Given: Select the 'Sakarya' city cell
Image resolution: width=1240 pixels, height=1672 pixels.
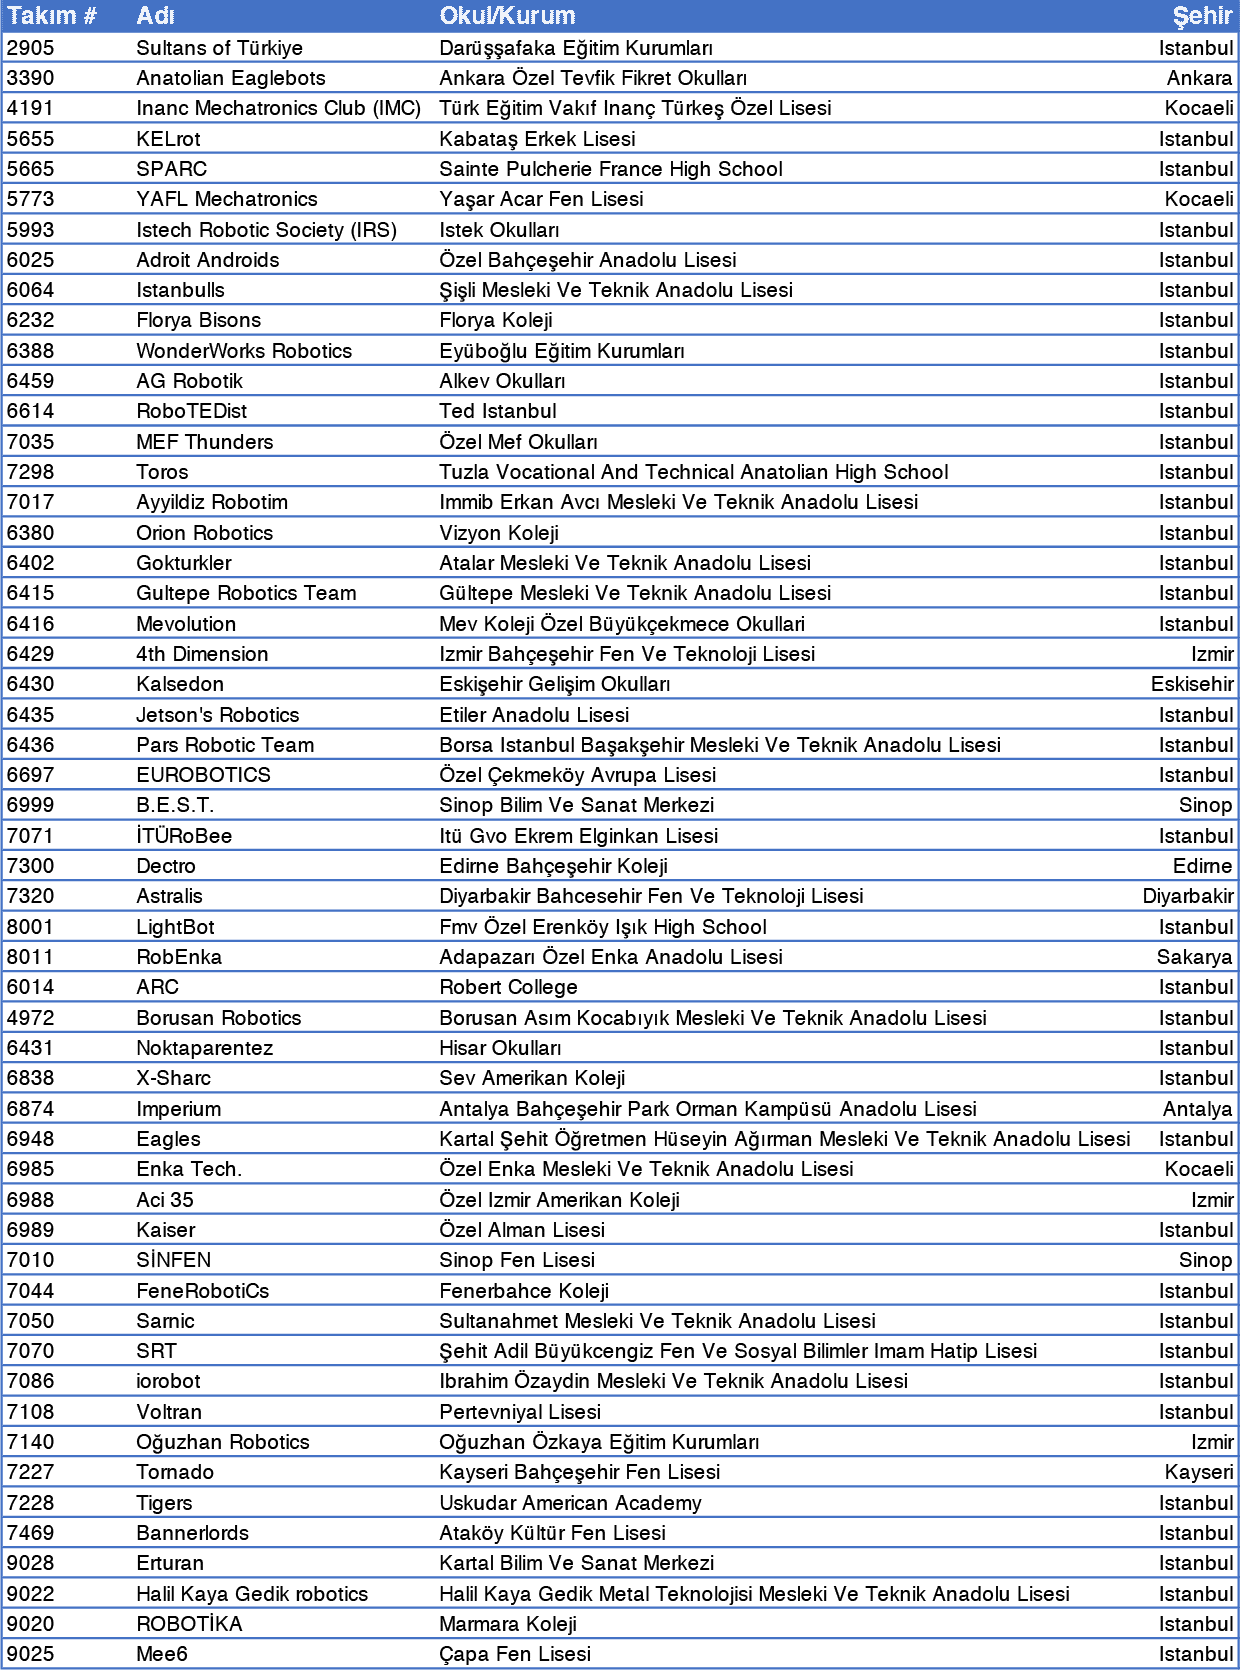Looking at the screenshot, I should click(x=1195, y=957).
